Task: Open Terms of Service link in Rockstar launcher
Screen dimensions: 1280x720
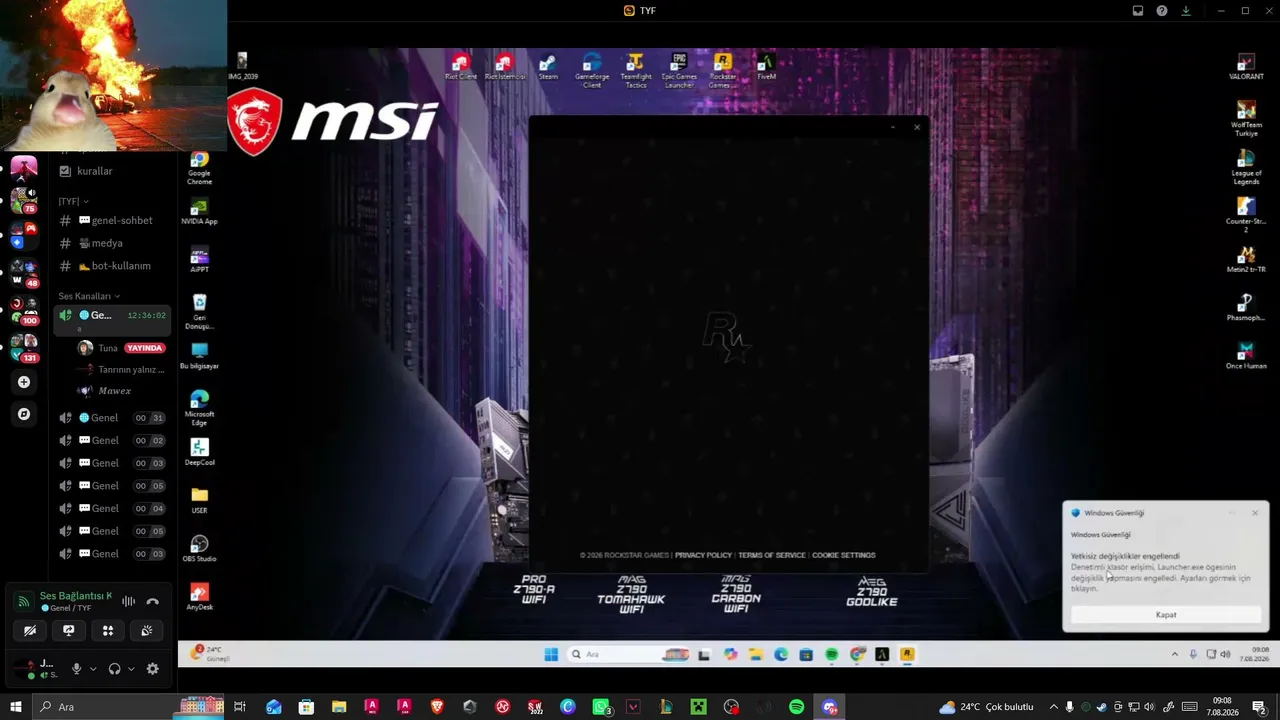Action: pyautogui.click(x=771, y=555)
